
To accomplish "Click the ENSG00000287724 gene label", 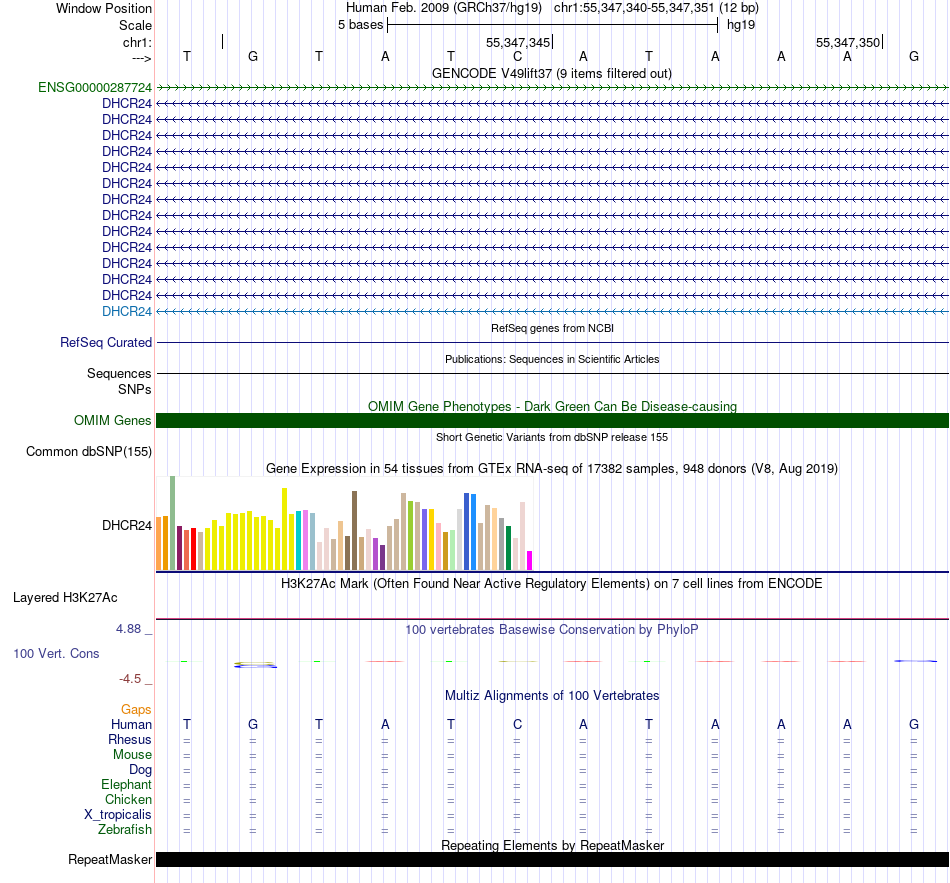I will (x=95, y=88).
